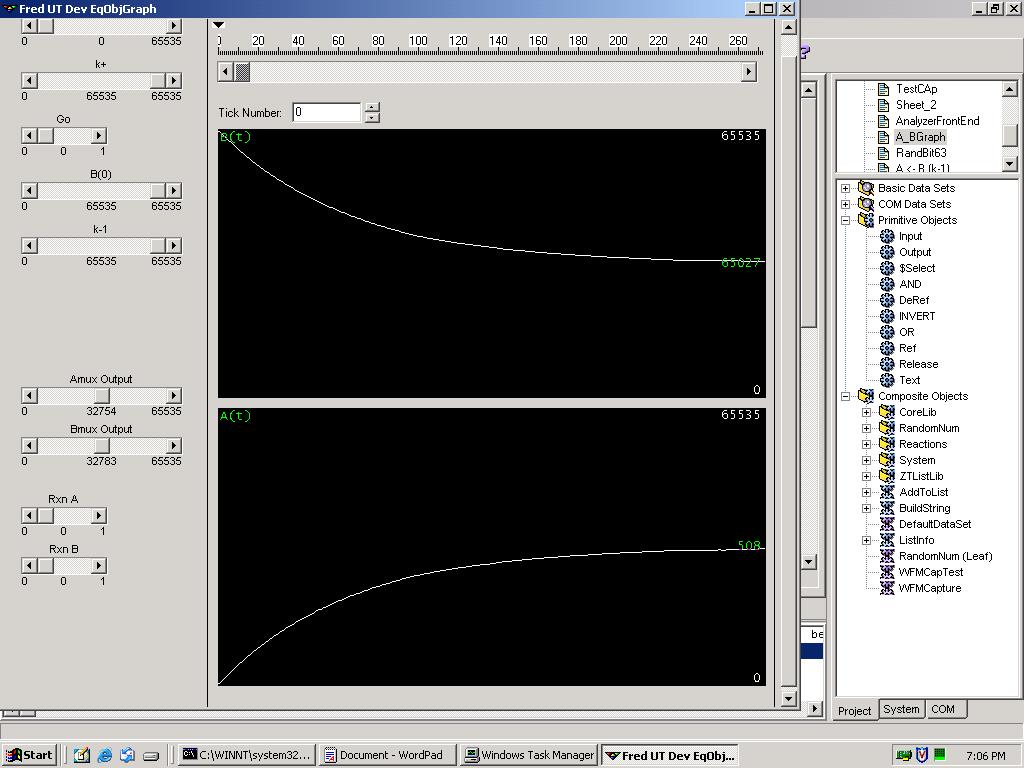Viewport: 1024px width, 768px height.
Task: Click in the Tick Number field
Action: coord(326,112)
